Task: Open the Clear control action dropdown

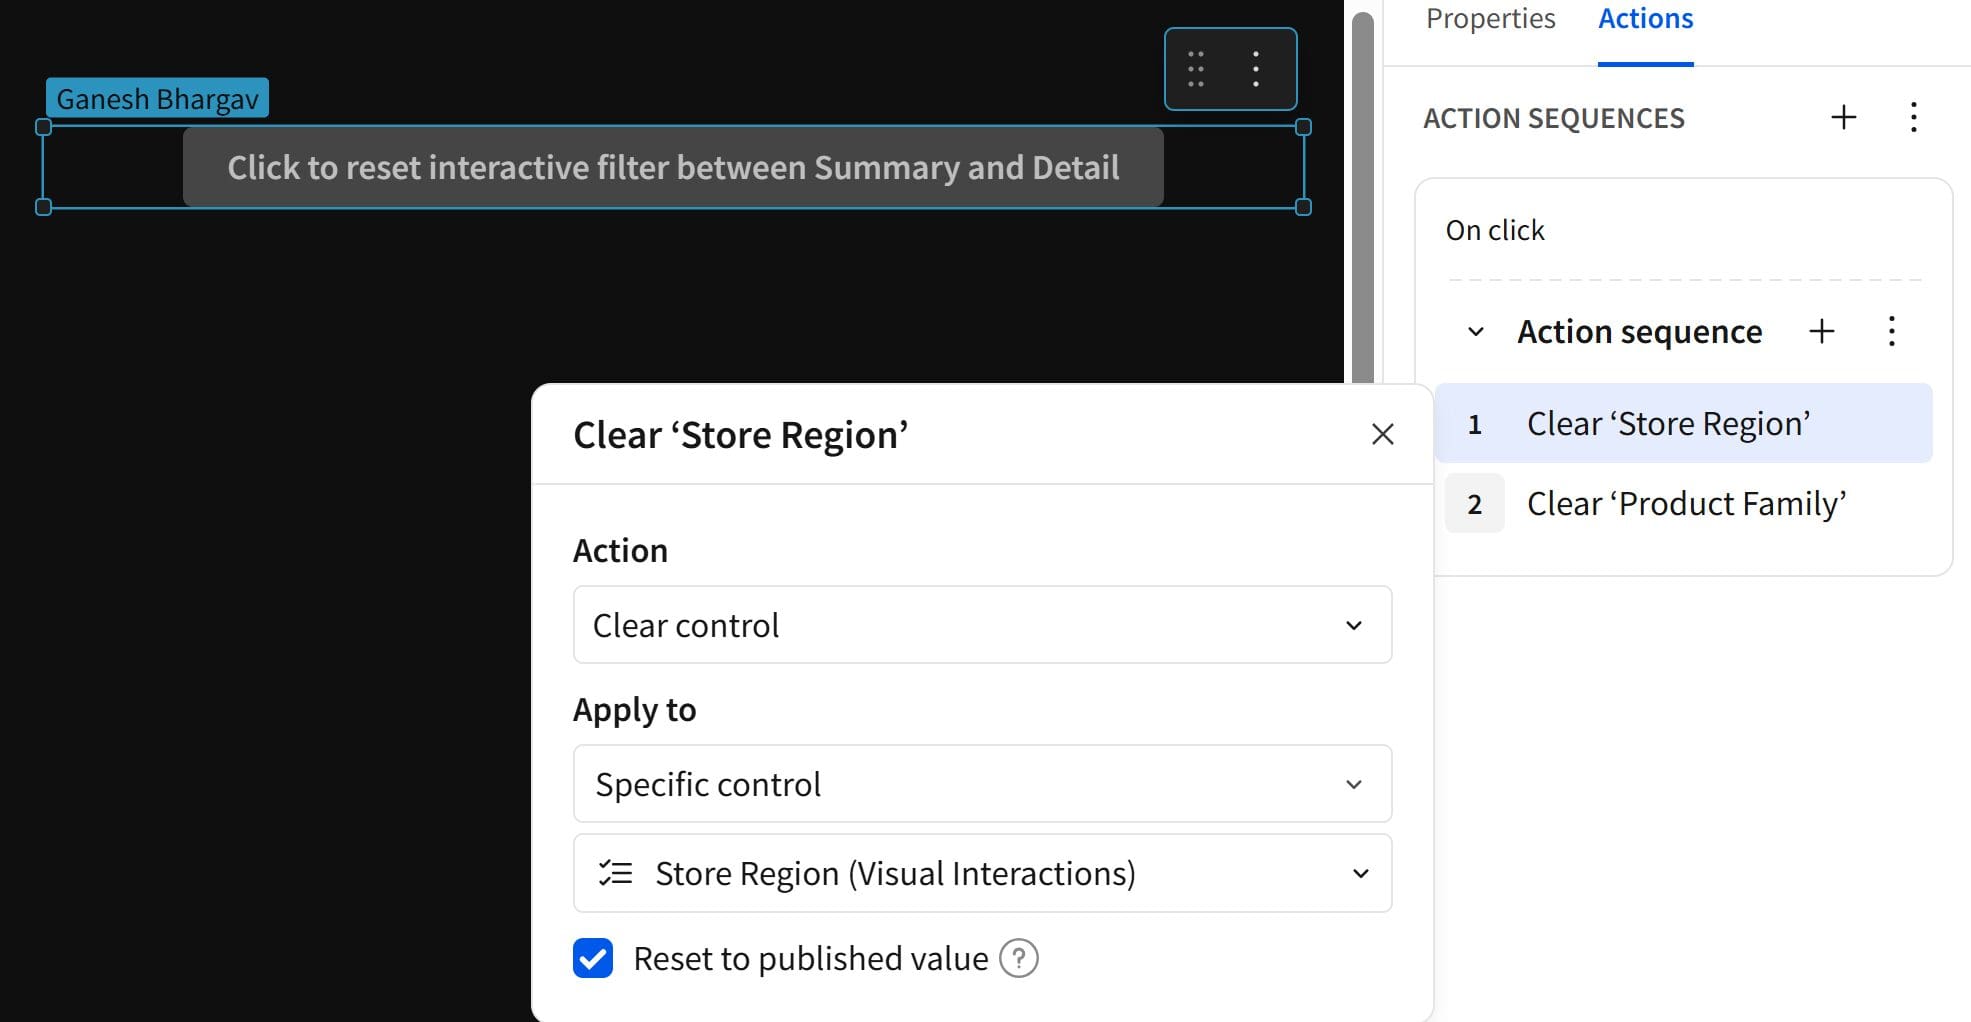Action: pyautogui.click(x=982, y=625)
